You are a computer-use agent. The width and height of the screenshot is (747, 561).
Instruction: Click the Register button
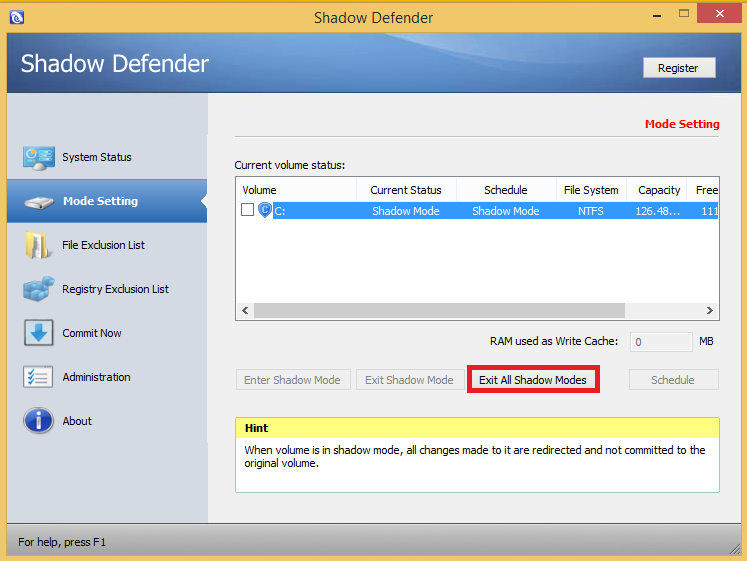pos(679,68)
